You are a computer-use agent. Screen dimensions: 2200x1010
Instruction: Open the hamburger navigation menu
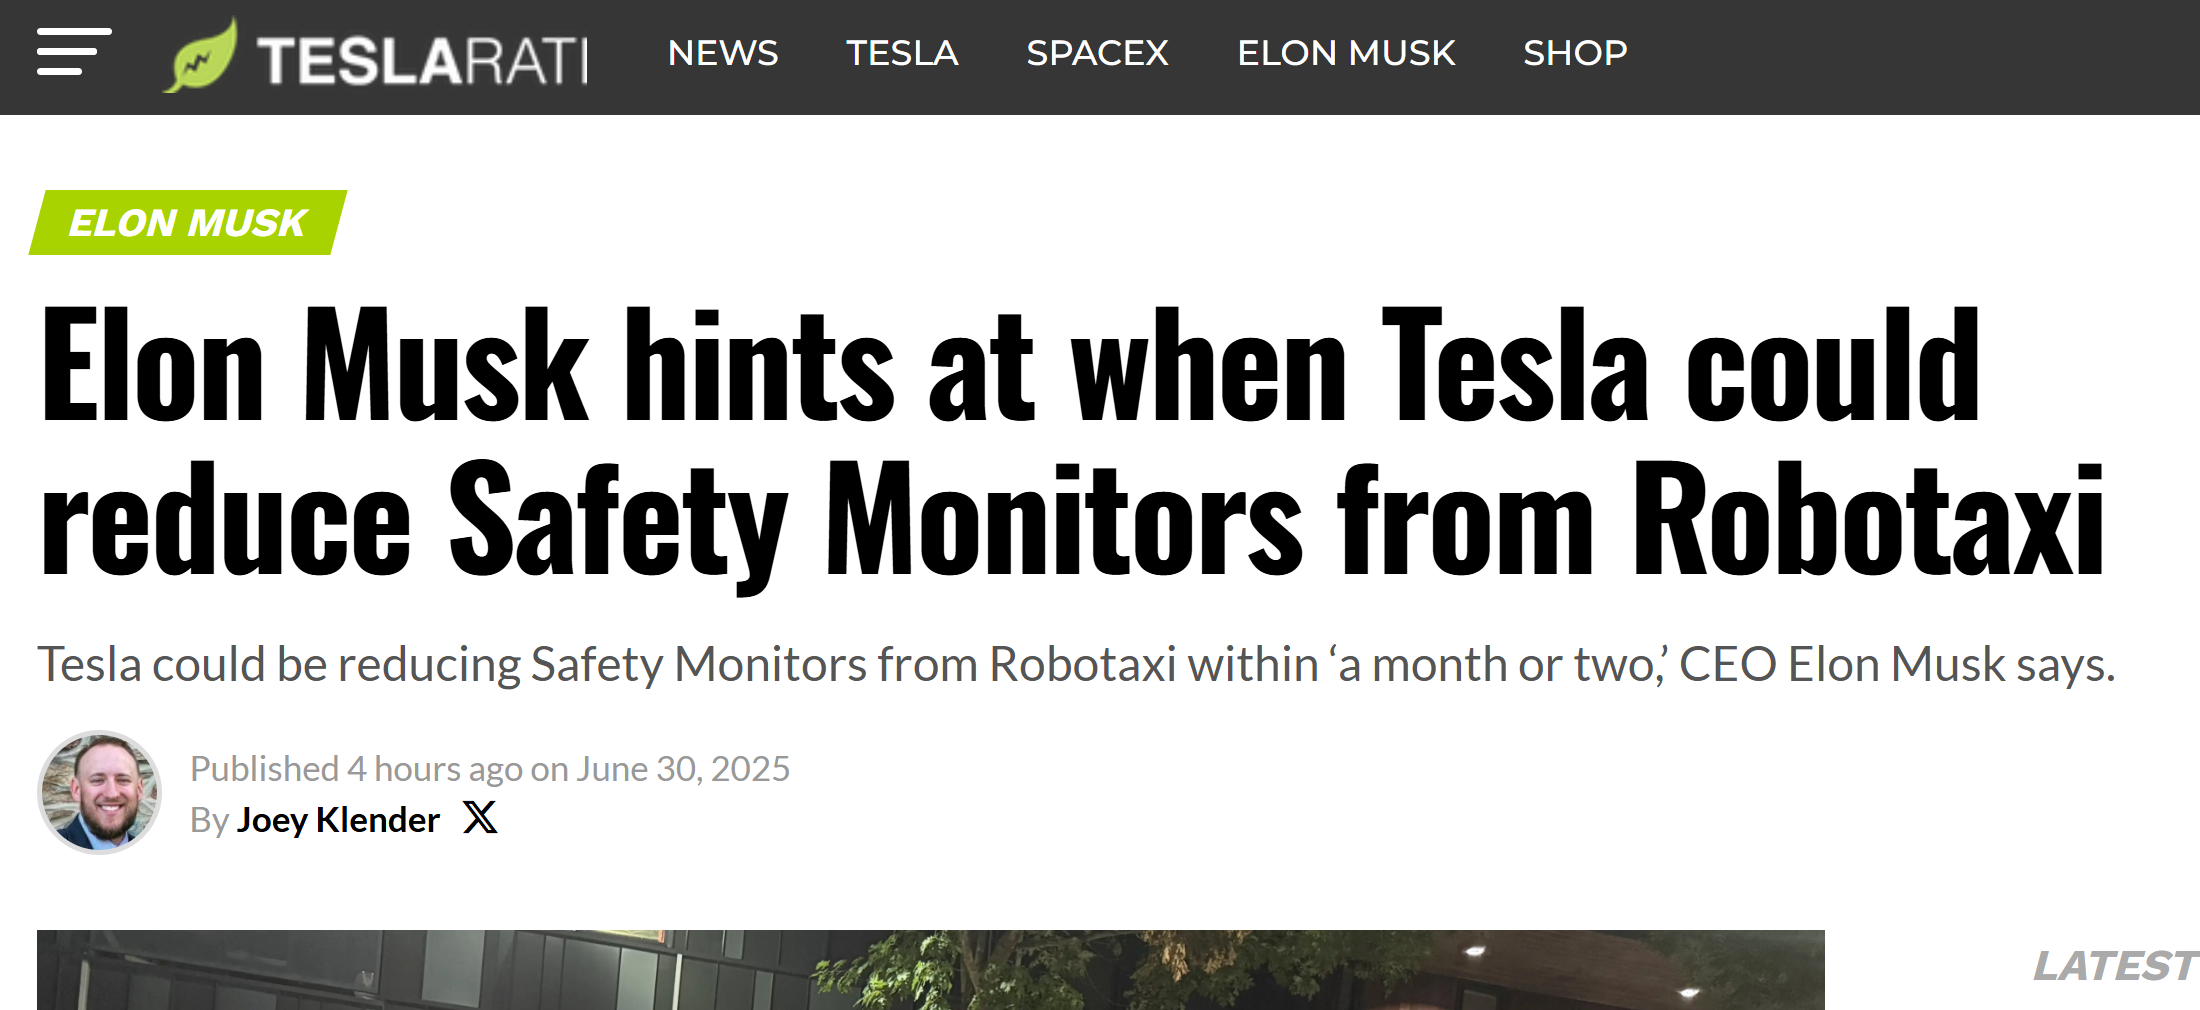coord(73,53)
